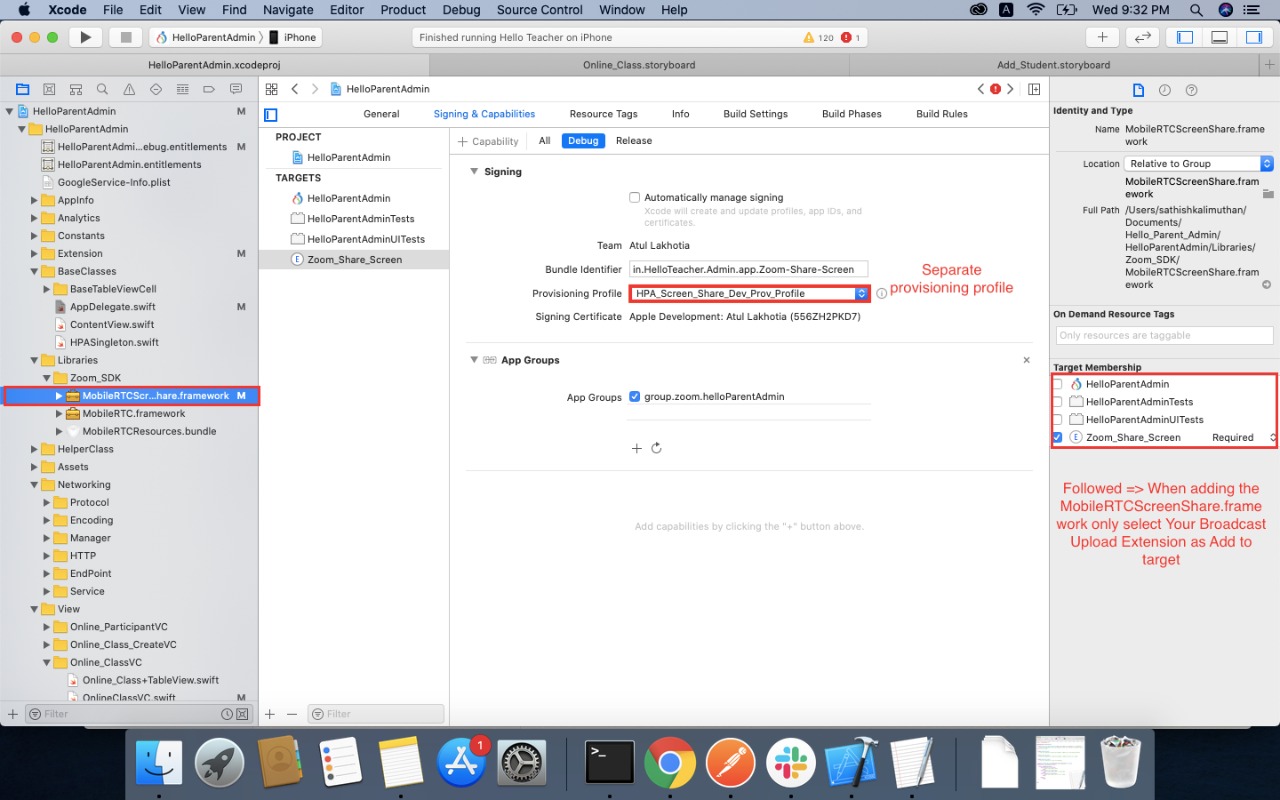This screenshot has height=800, width=1280.
Task: Open the code review button in toolbar
Action: point(1141,37)
